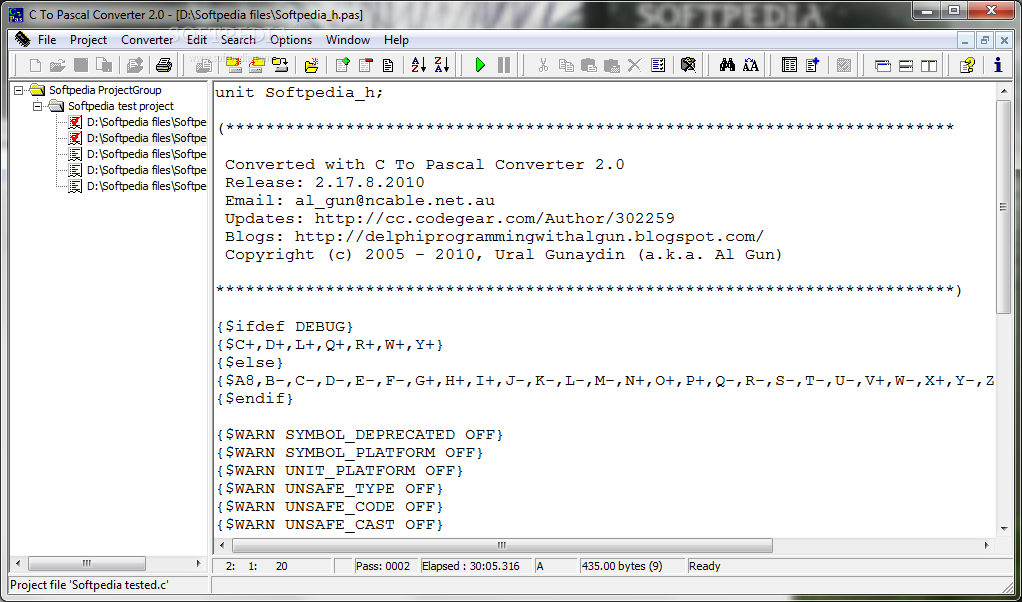Click the grey New file toolbar icon
Screen dimensions: 1022x602
point(35,64)
